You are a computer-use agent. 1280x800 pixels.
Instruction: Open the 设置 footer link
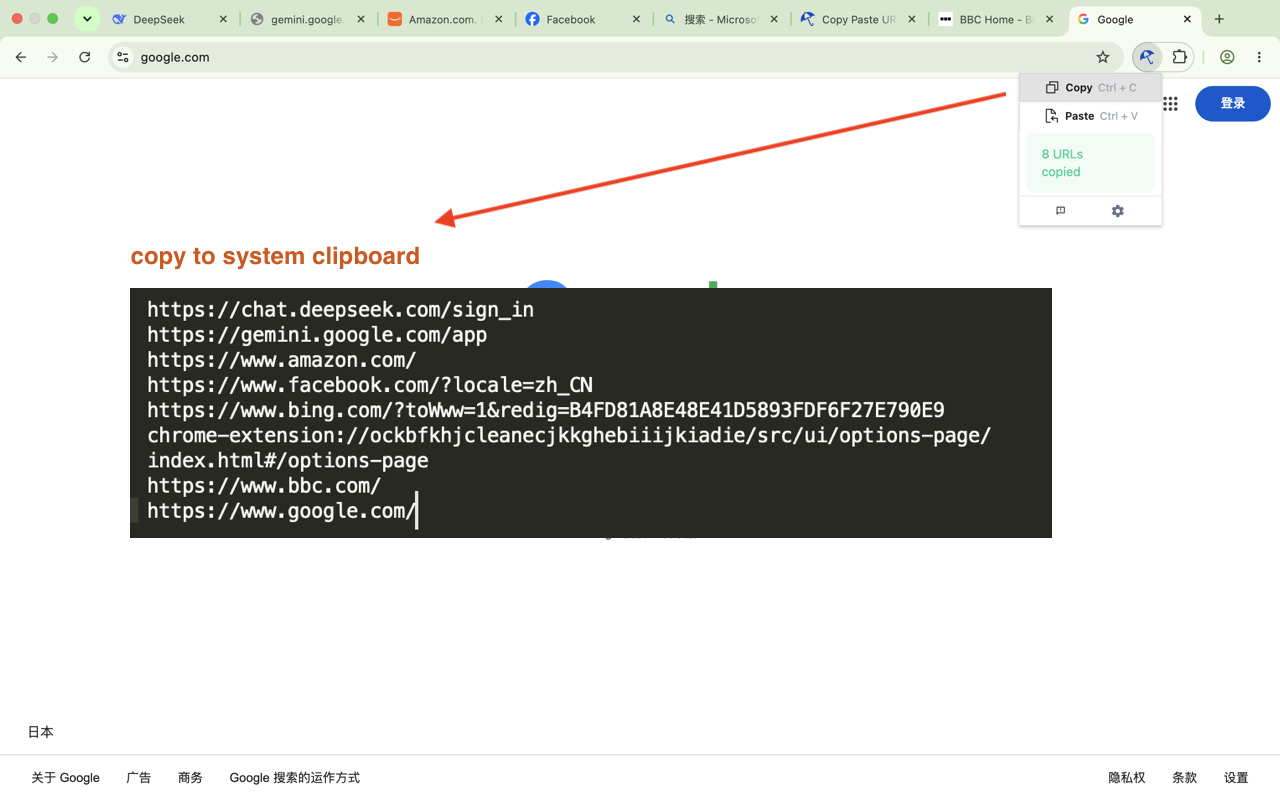tap(1236, 777)
